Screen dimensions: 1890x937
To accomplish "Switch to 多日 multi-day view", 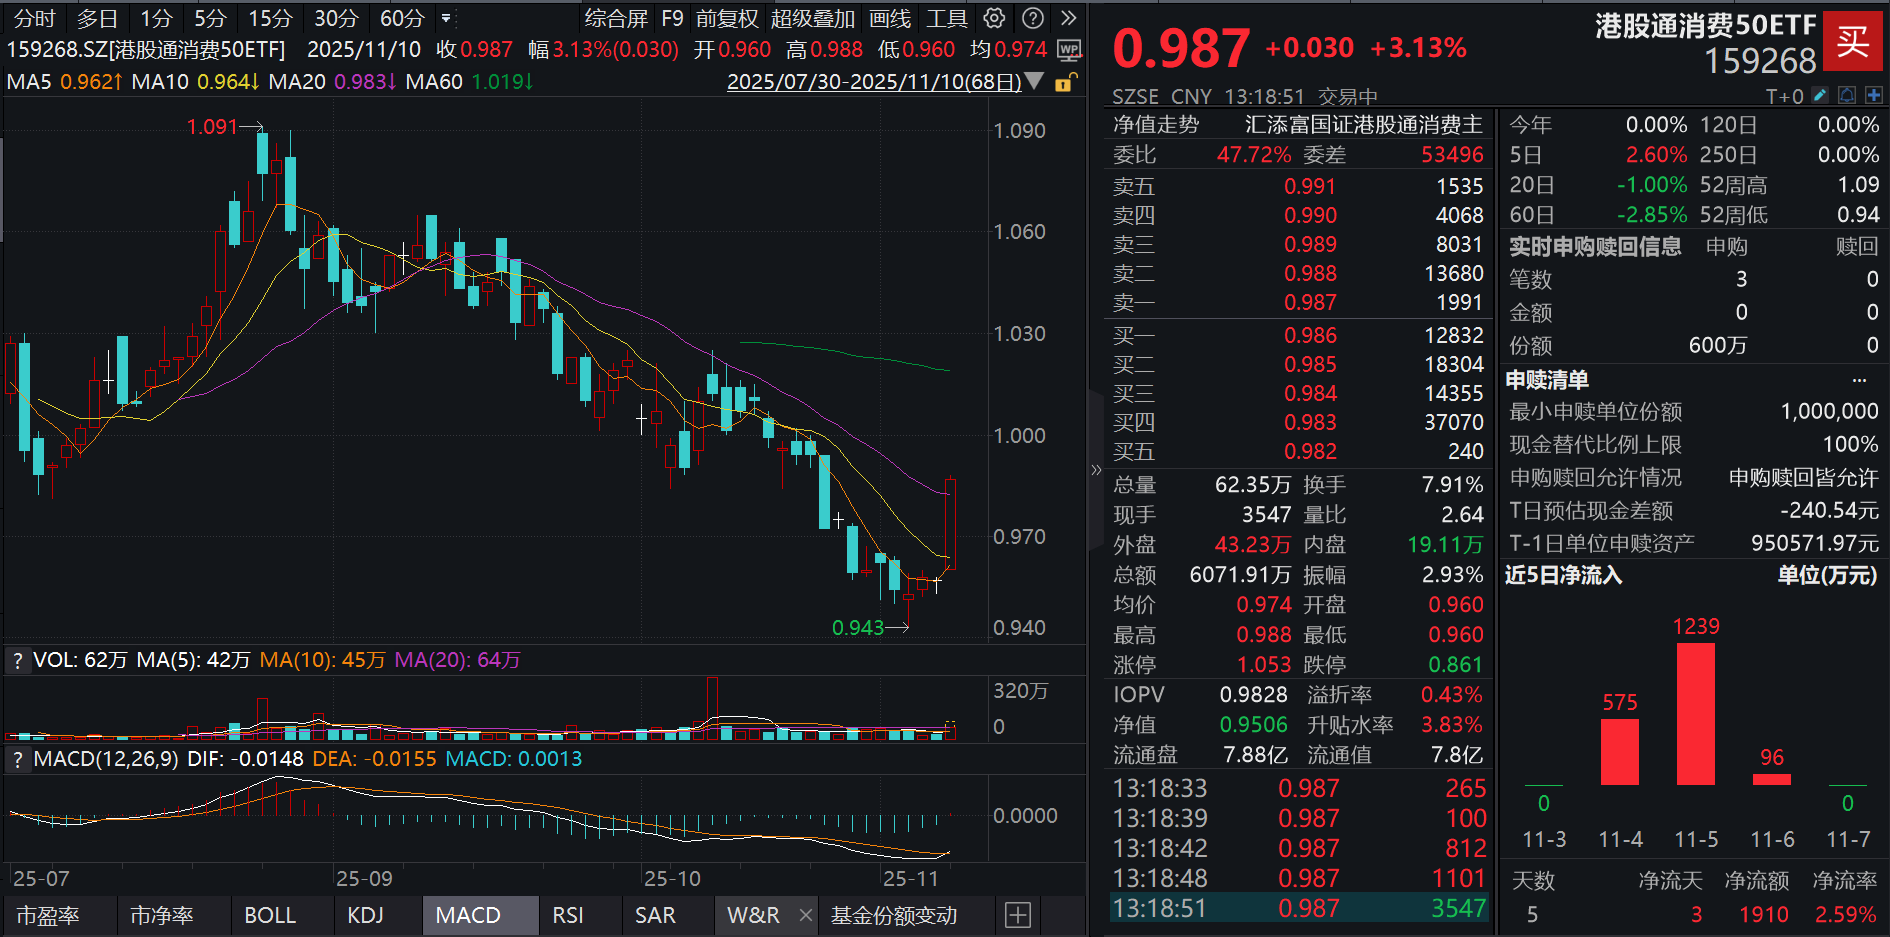I will [x=97, y=18].
